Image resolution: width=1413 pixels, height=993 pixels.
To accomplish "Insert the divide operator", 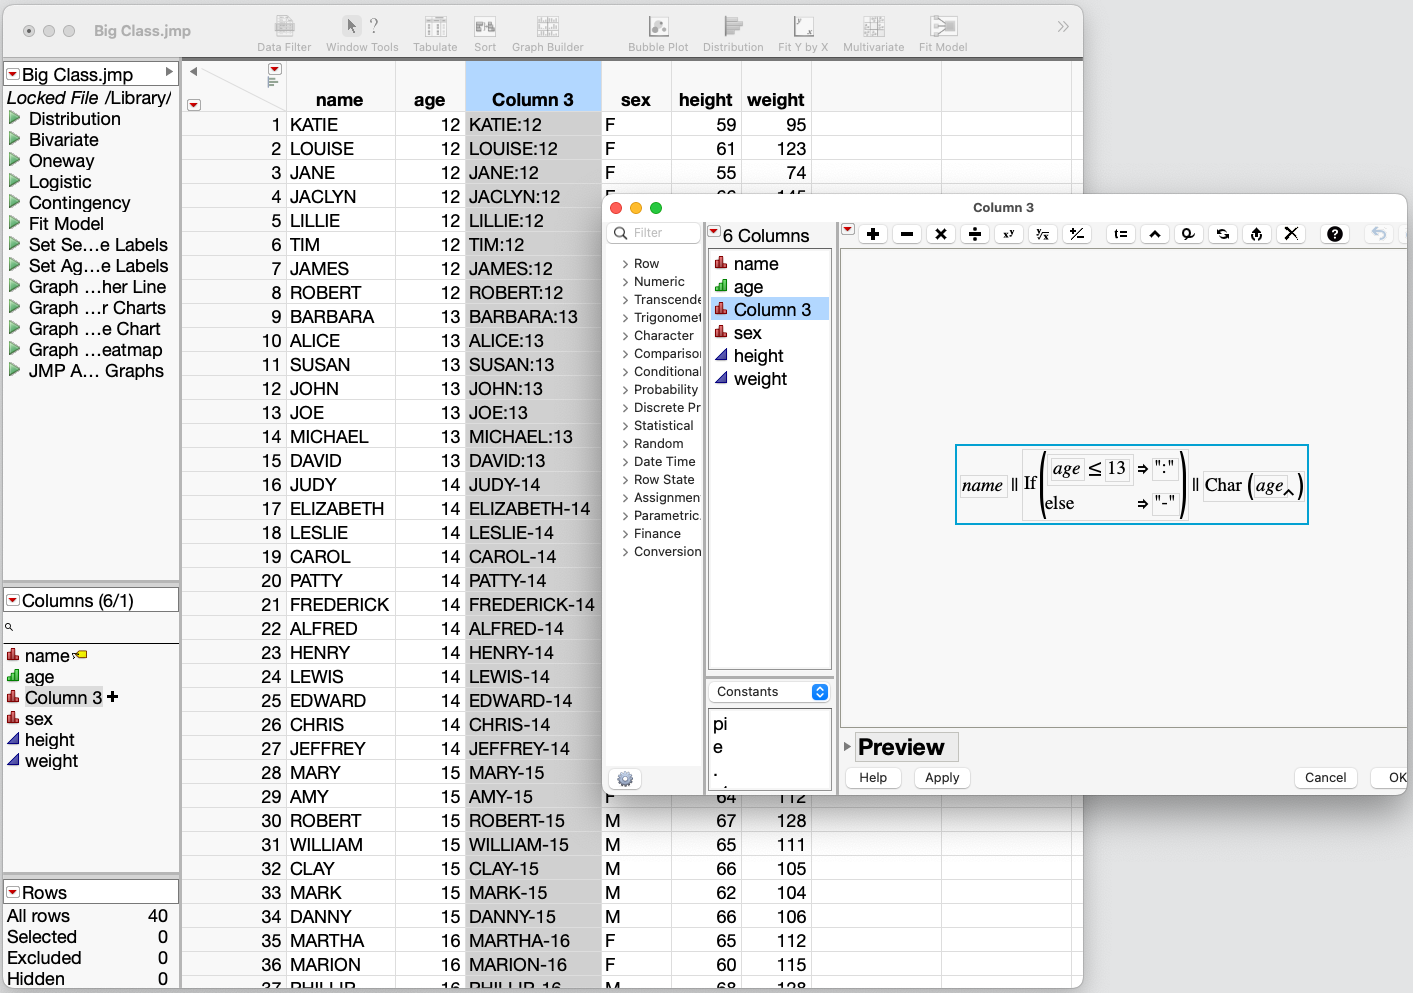I will click(974, 234).
